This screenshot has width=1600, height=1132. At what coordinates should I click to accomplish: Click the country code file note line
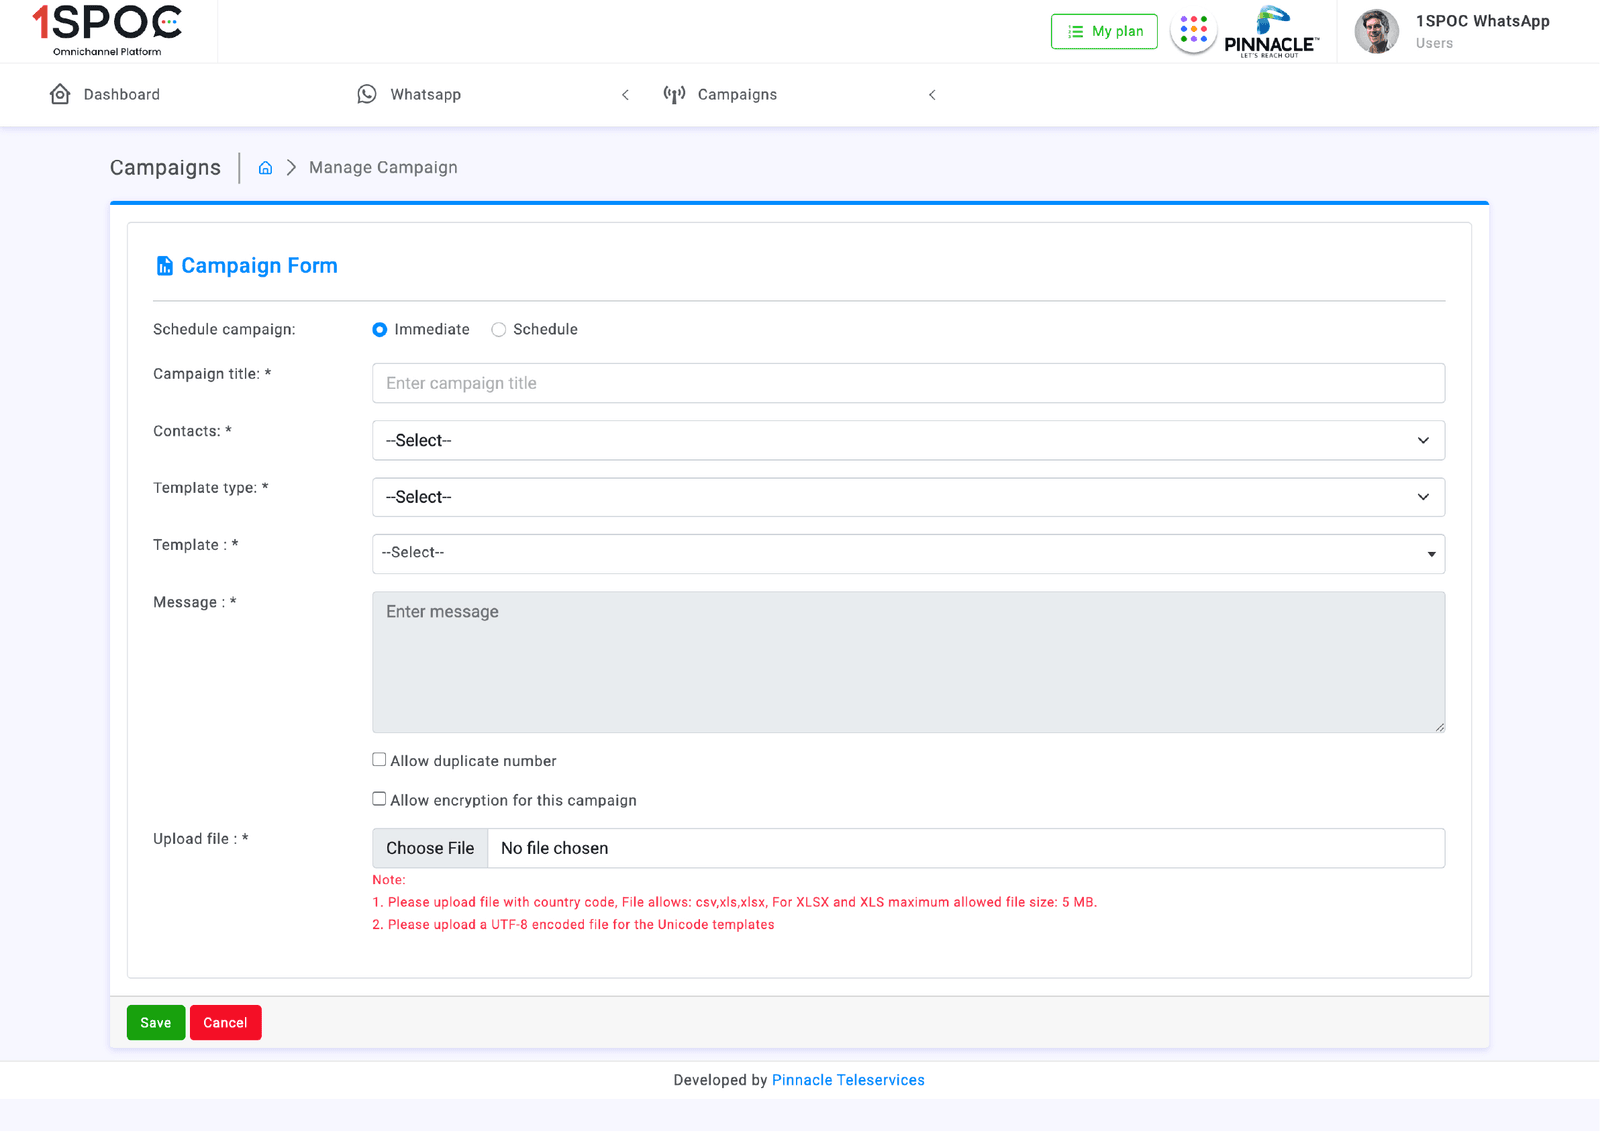pyautogui.click(x=734, y=902)
